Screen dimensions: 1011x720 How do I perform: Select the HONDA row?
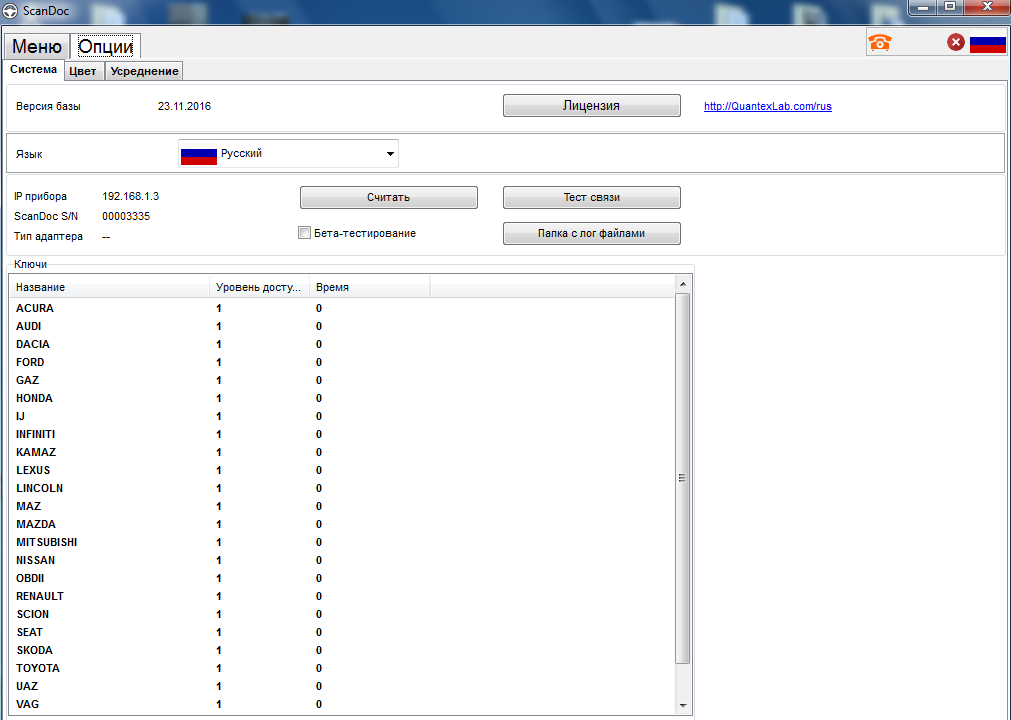click(342, 398)
